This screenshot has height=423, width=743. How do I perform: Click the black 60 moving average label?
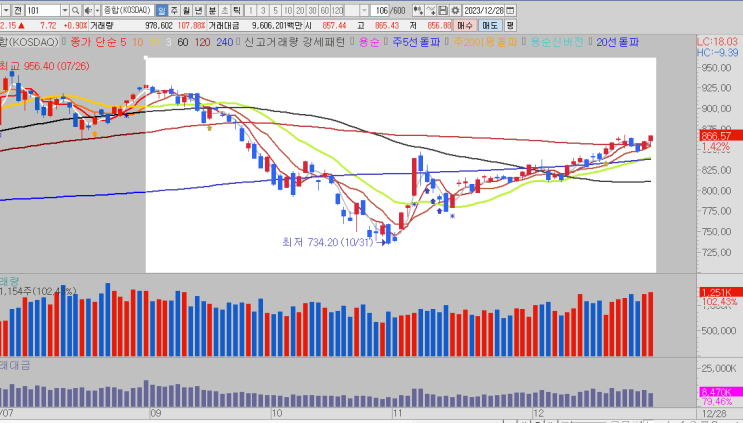(x=182, y=42)
